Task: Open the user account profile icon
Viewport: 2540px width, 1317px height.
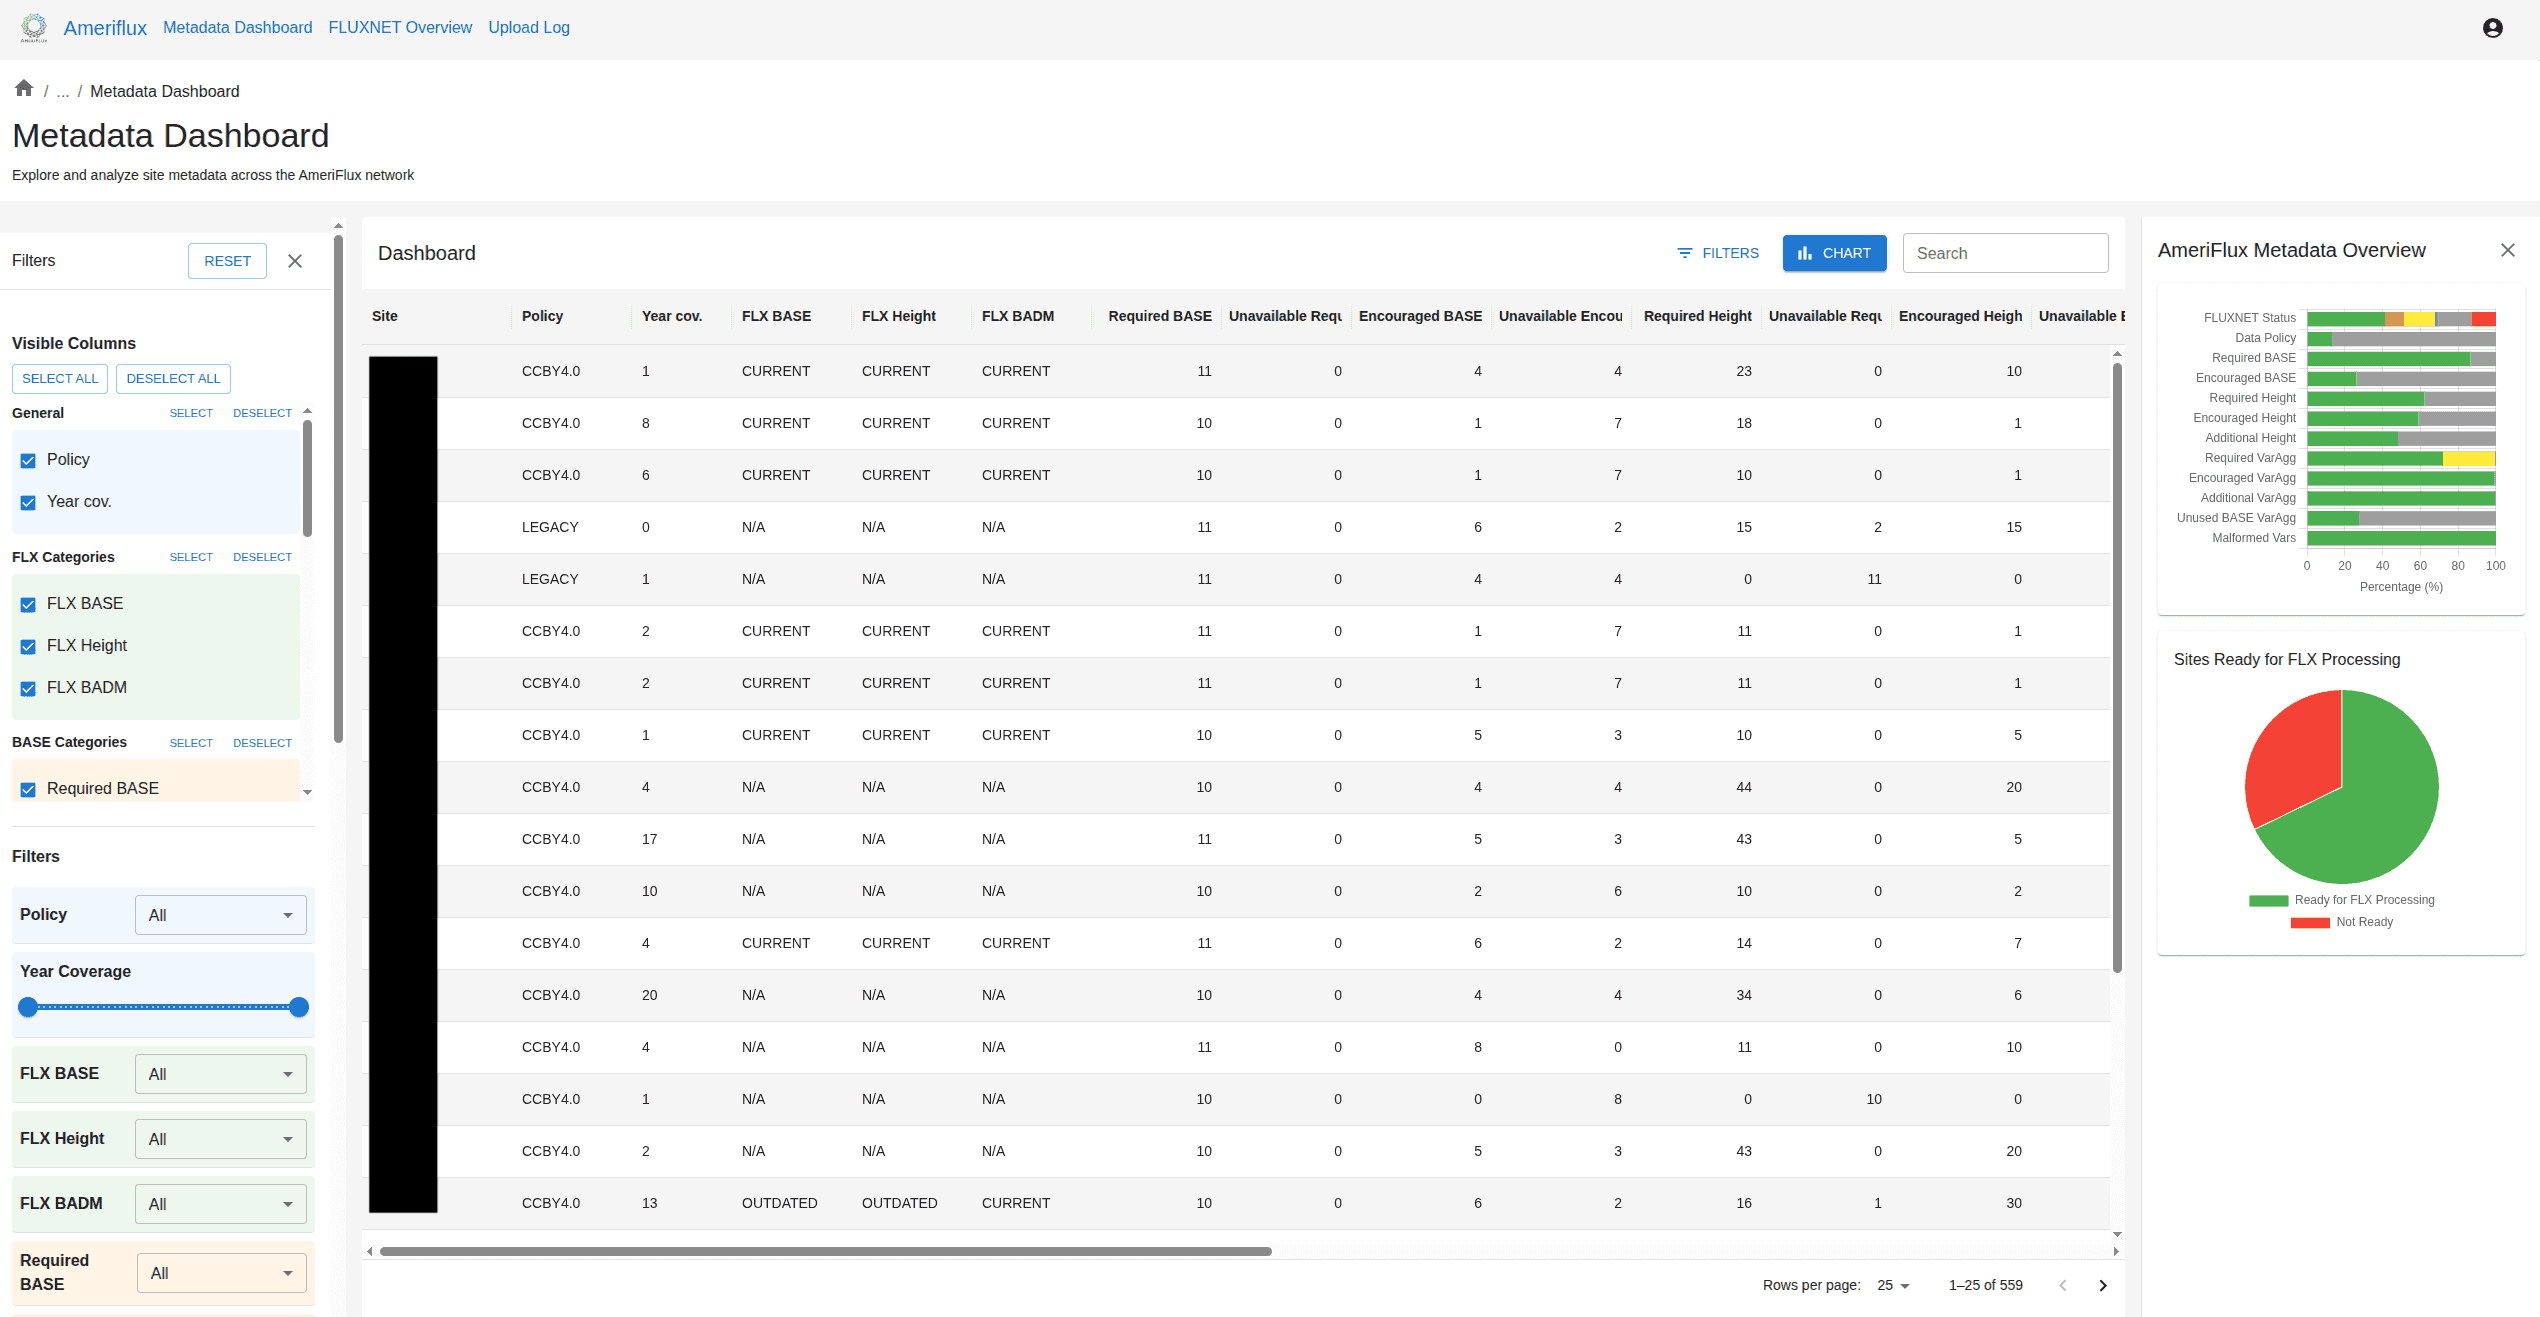Action: (2492, 28)
